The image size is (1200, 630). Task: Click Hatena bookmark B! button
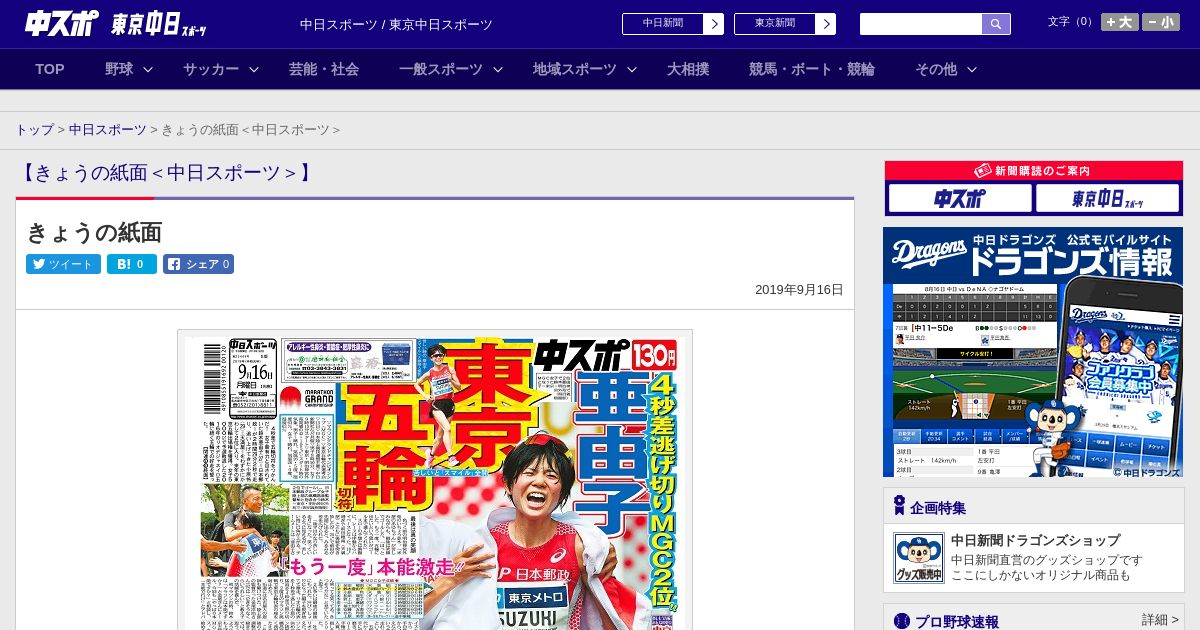[132, 264]
